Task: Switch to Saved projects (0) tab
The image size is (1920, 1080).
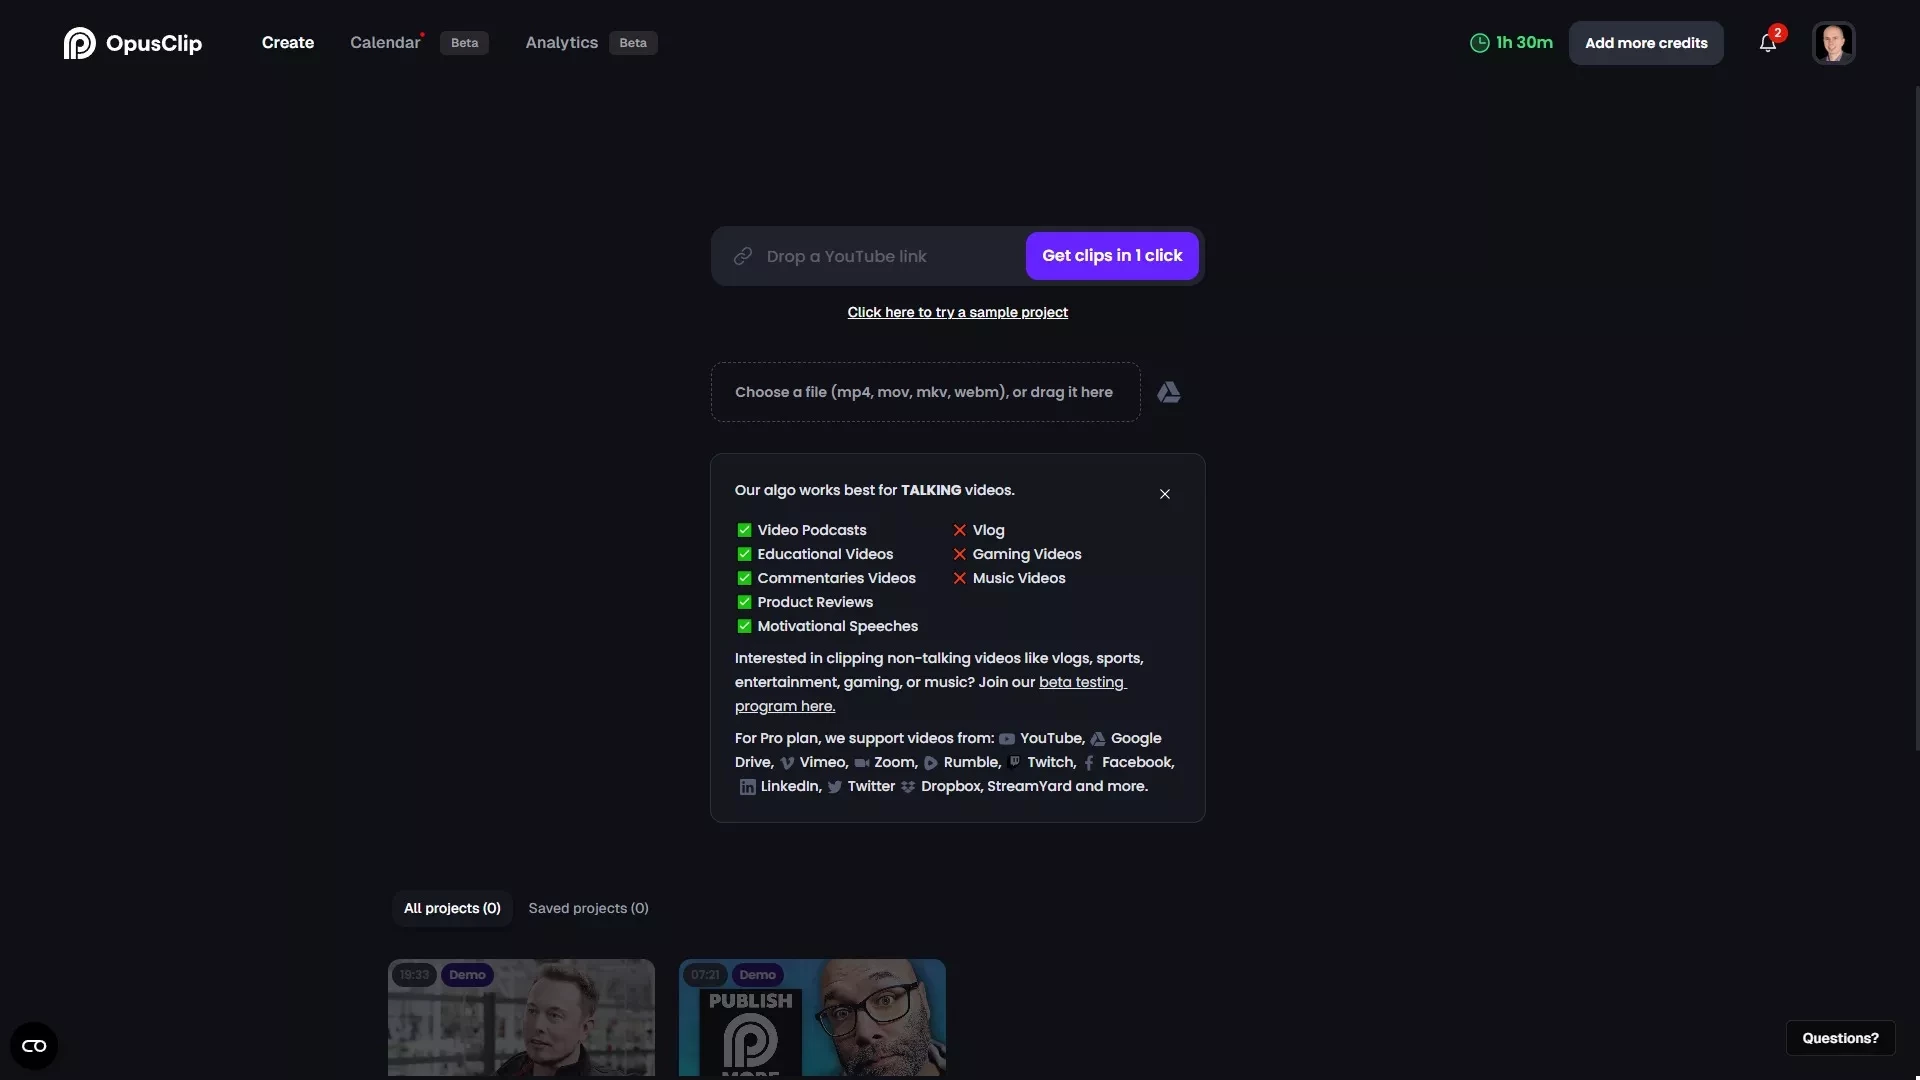Action: pos(588,908)
